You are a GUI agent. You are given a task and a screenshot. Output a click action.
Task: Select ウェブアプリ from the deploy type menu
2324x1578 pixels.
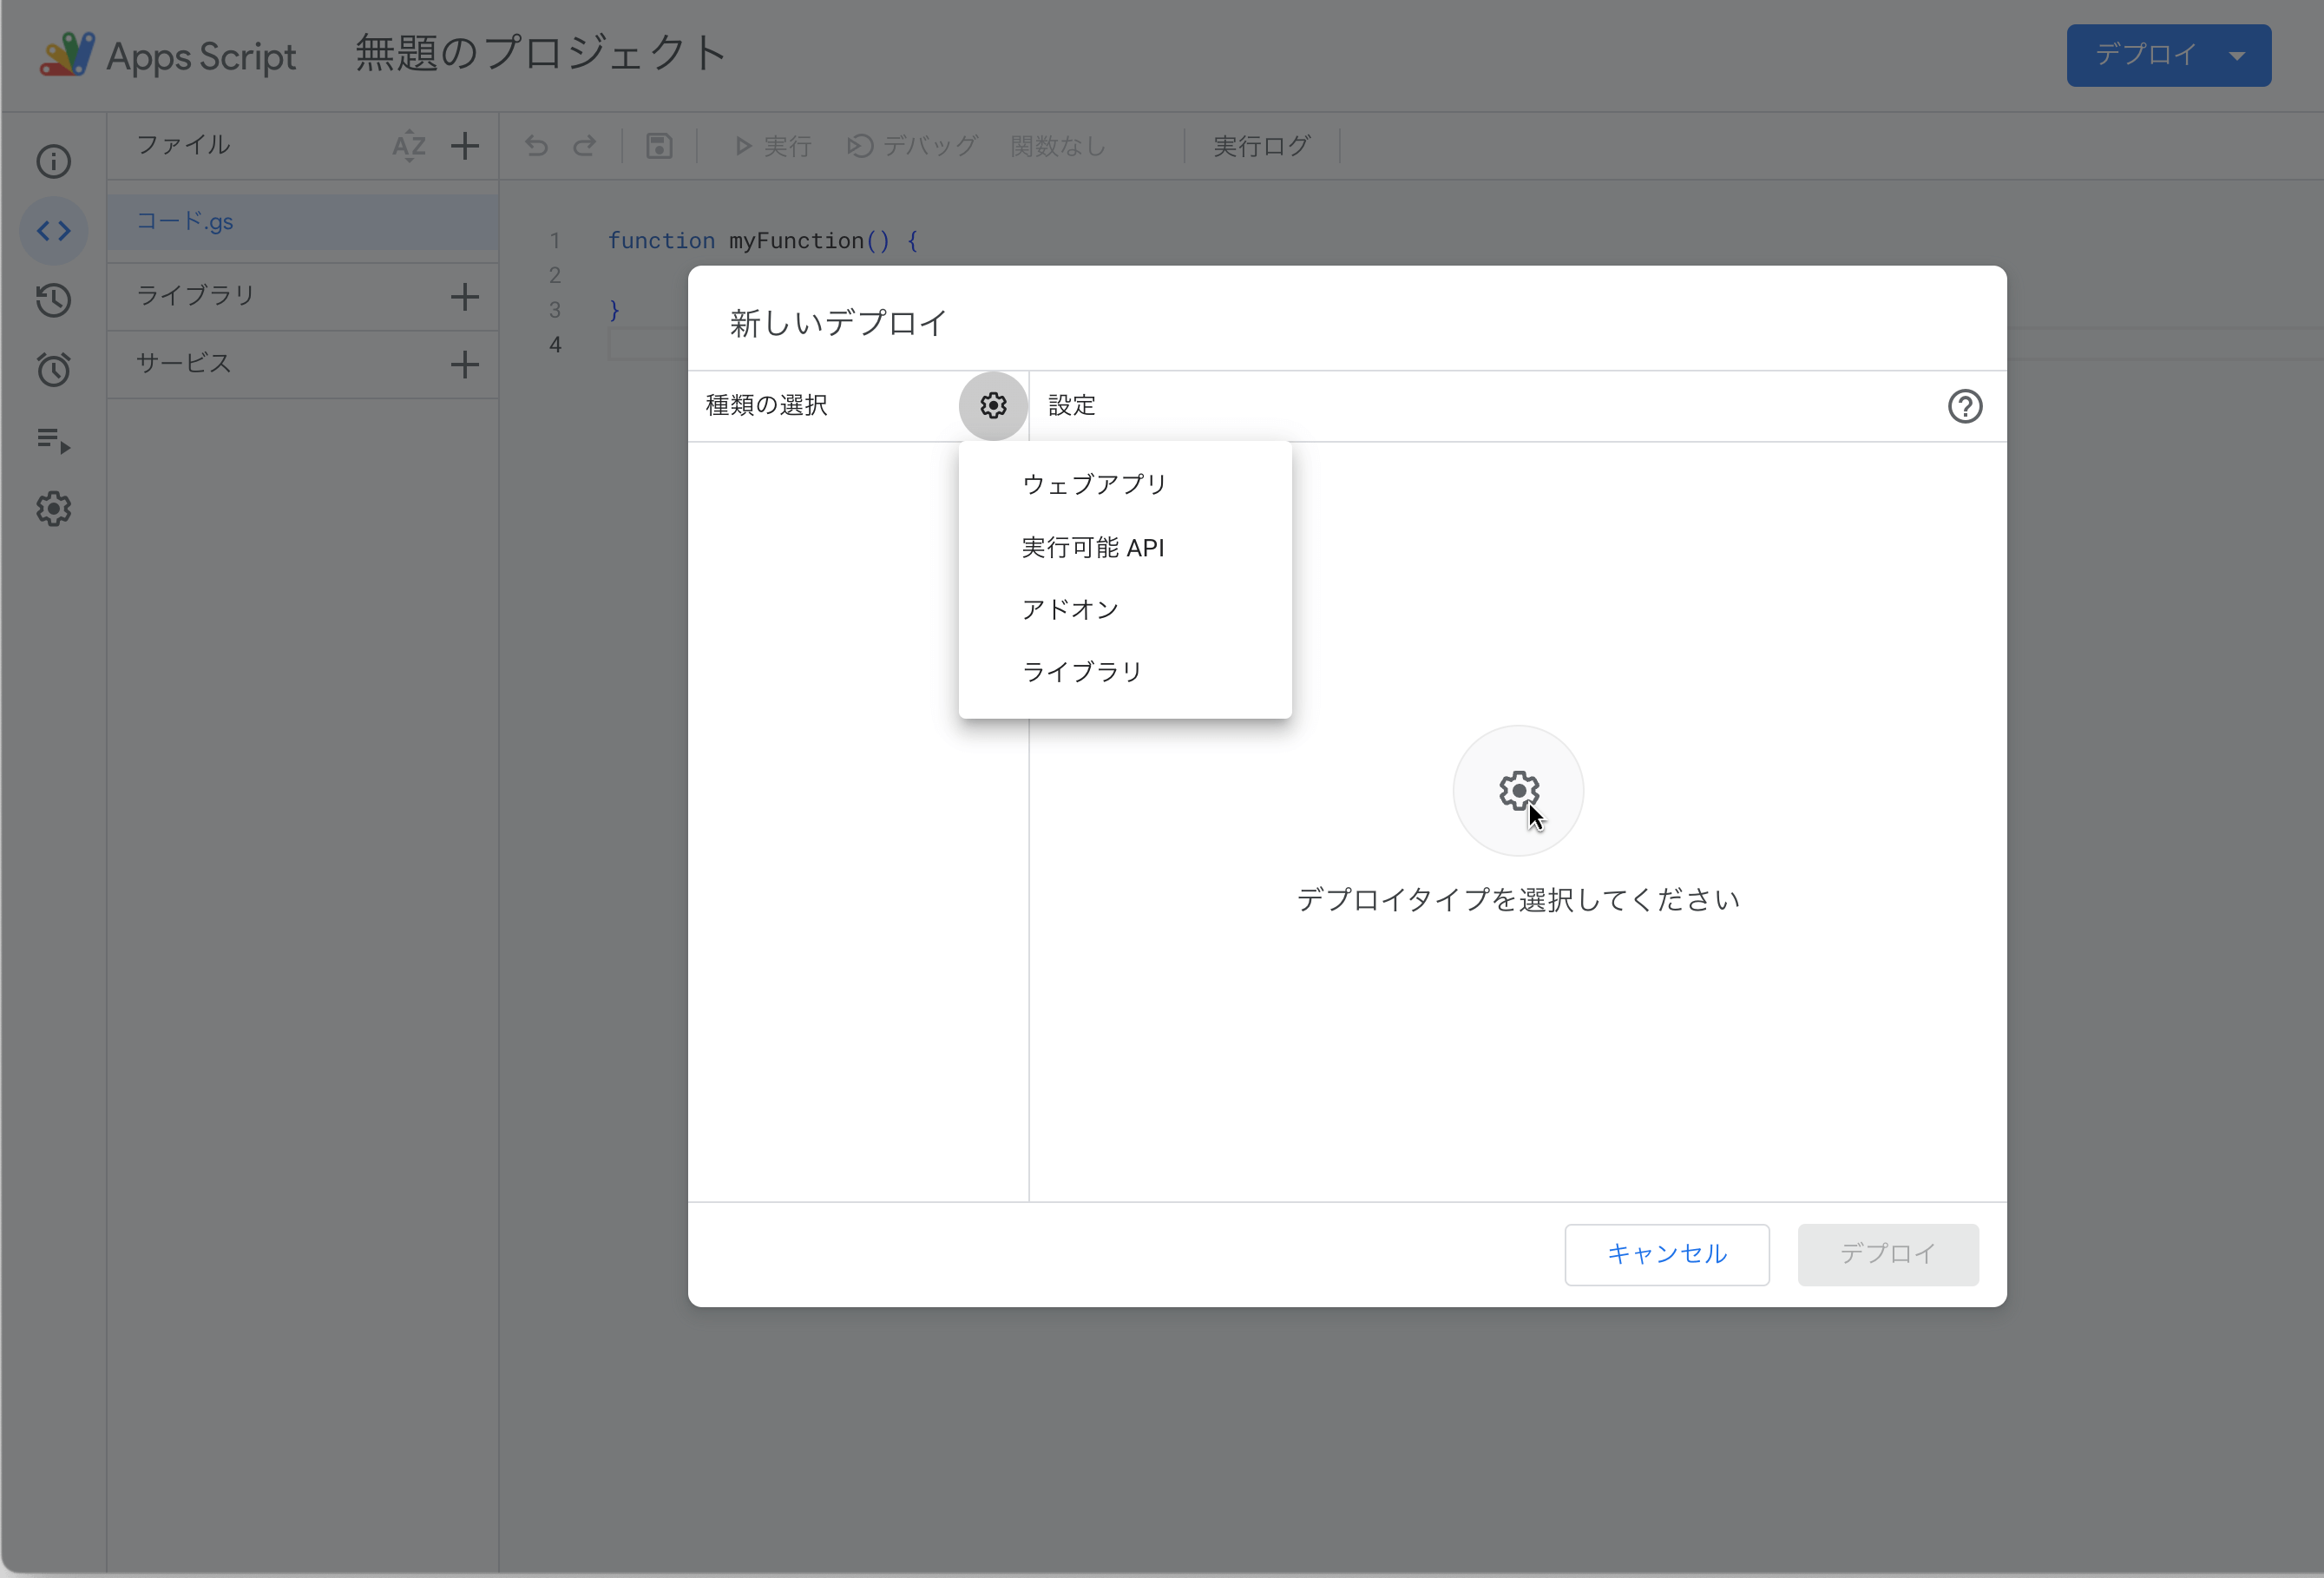click(1094, 485)
